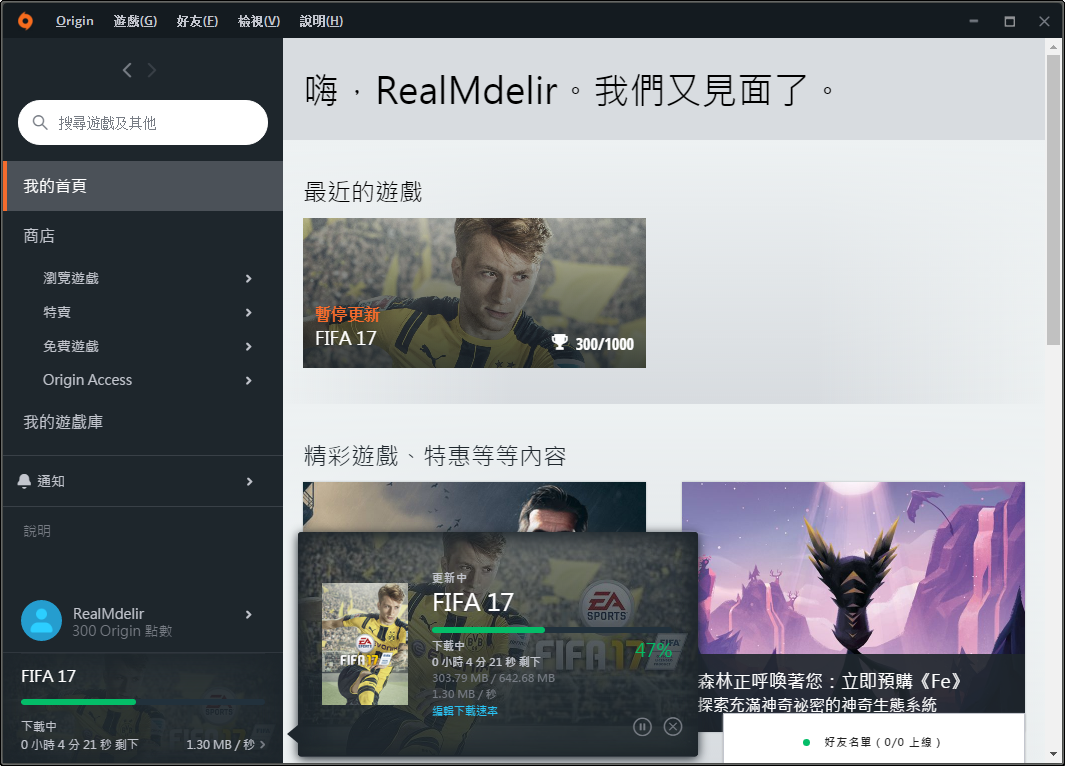Screen dimensions: 1065x766
Task: Click the green online status dot
Action: (806, 742)
